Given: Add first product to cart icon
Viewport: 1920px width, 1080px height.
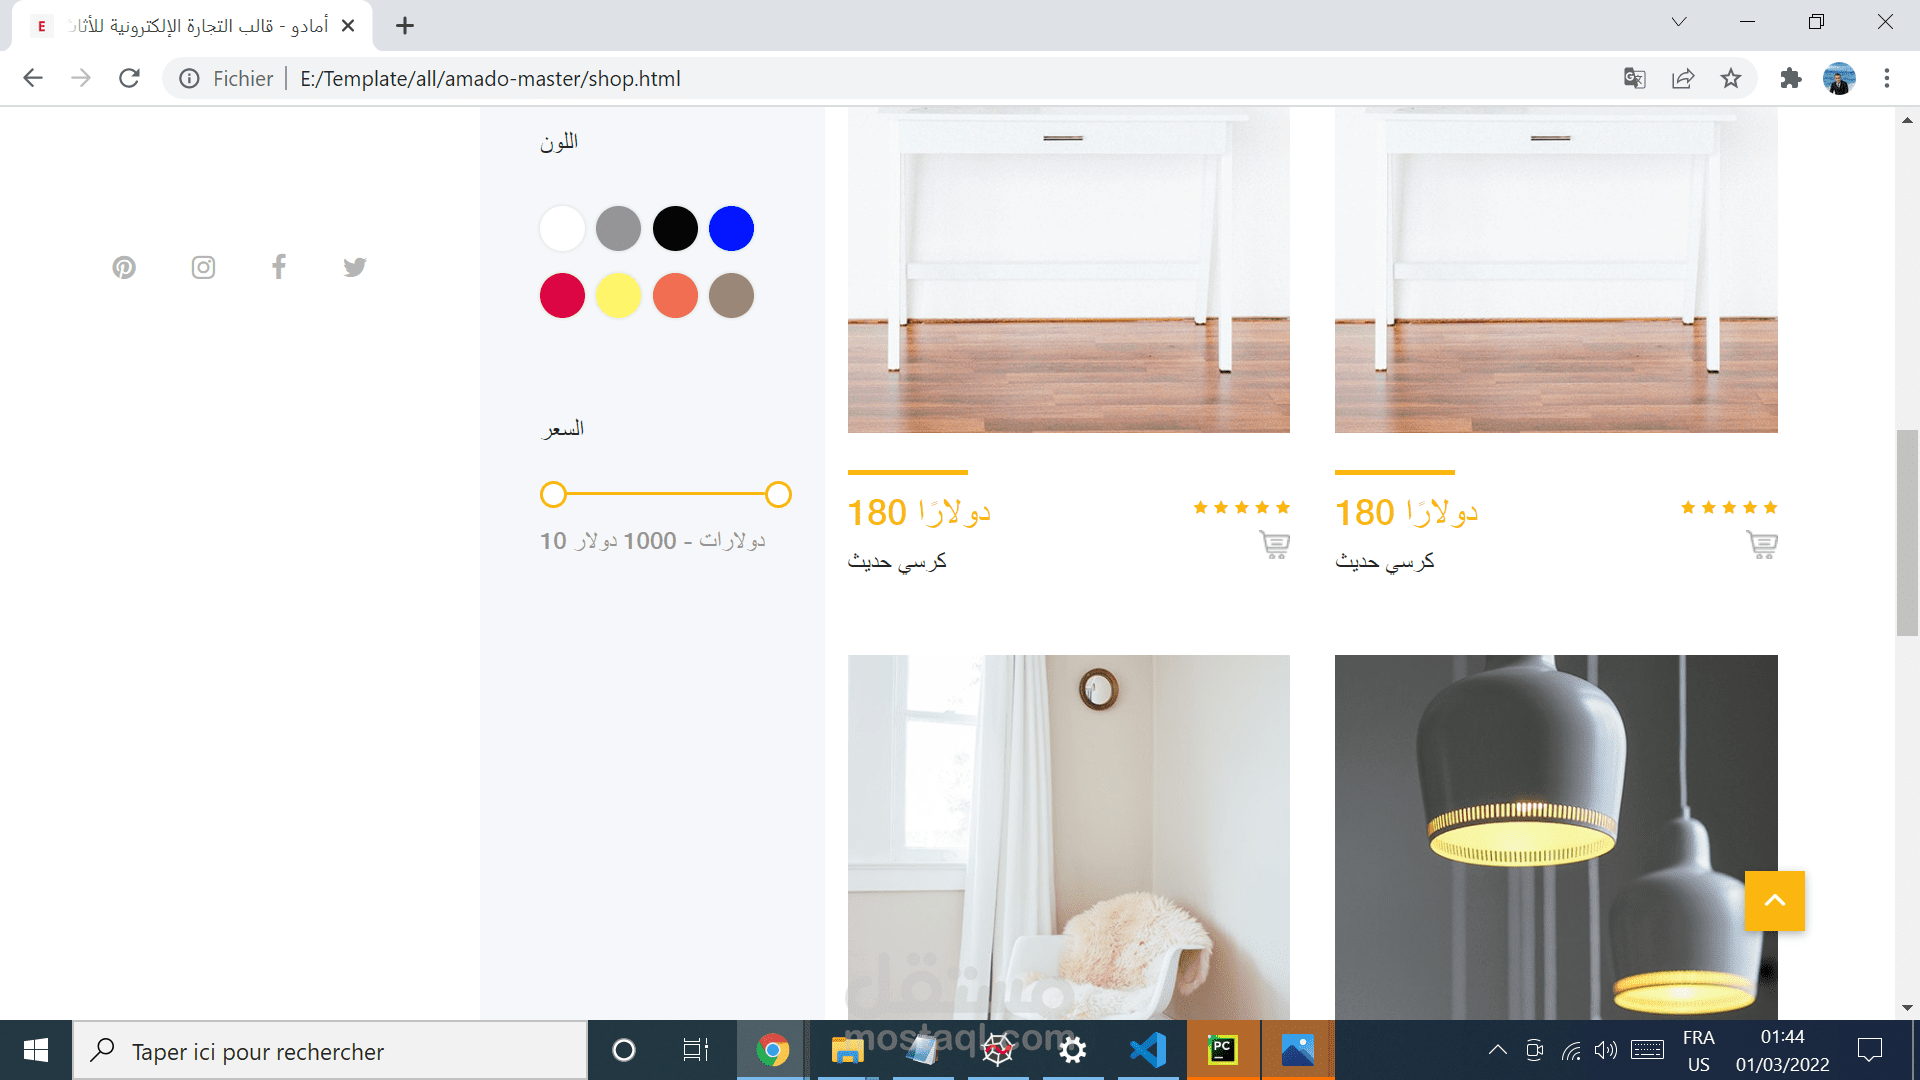Looking at the screenshot, I should (x=1274, y=545).
